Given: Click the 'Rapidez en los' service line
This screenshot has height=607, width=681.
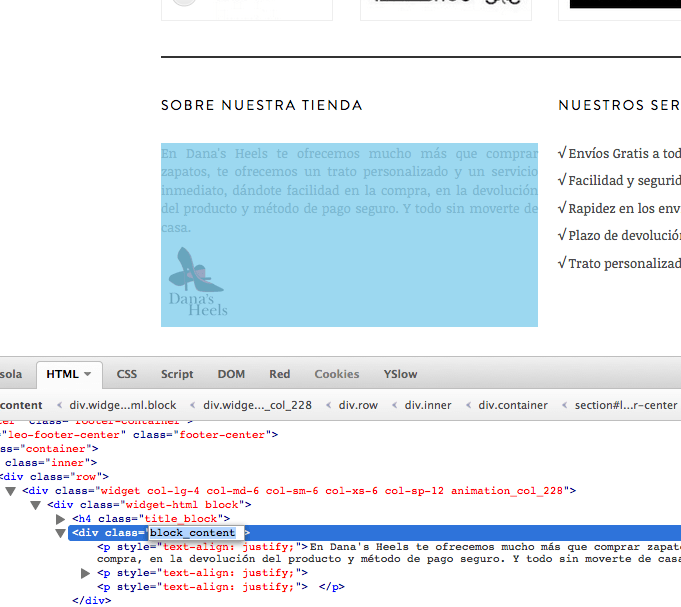Looking at the screenshot, I should [x=619, y=208].
